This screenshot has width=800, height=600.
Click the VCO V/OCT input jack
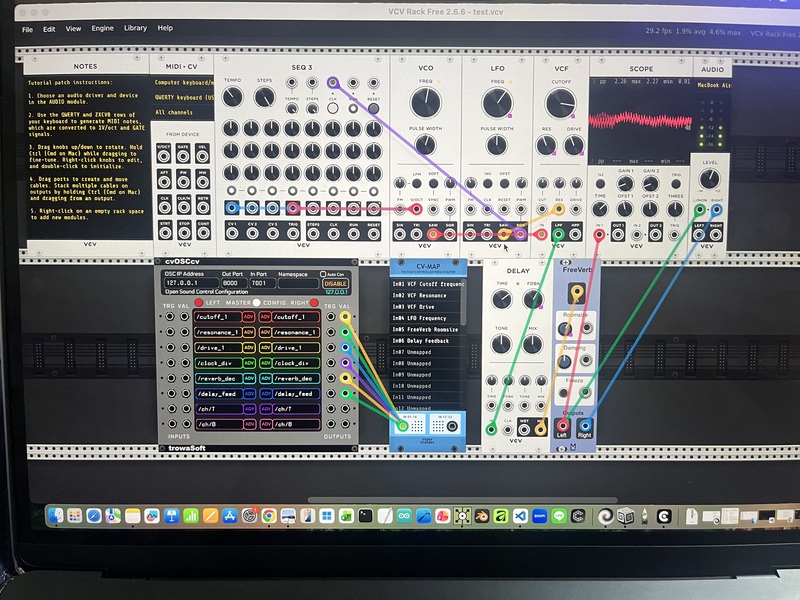click(x=416, y=209)
